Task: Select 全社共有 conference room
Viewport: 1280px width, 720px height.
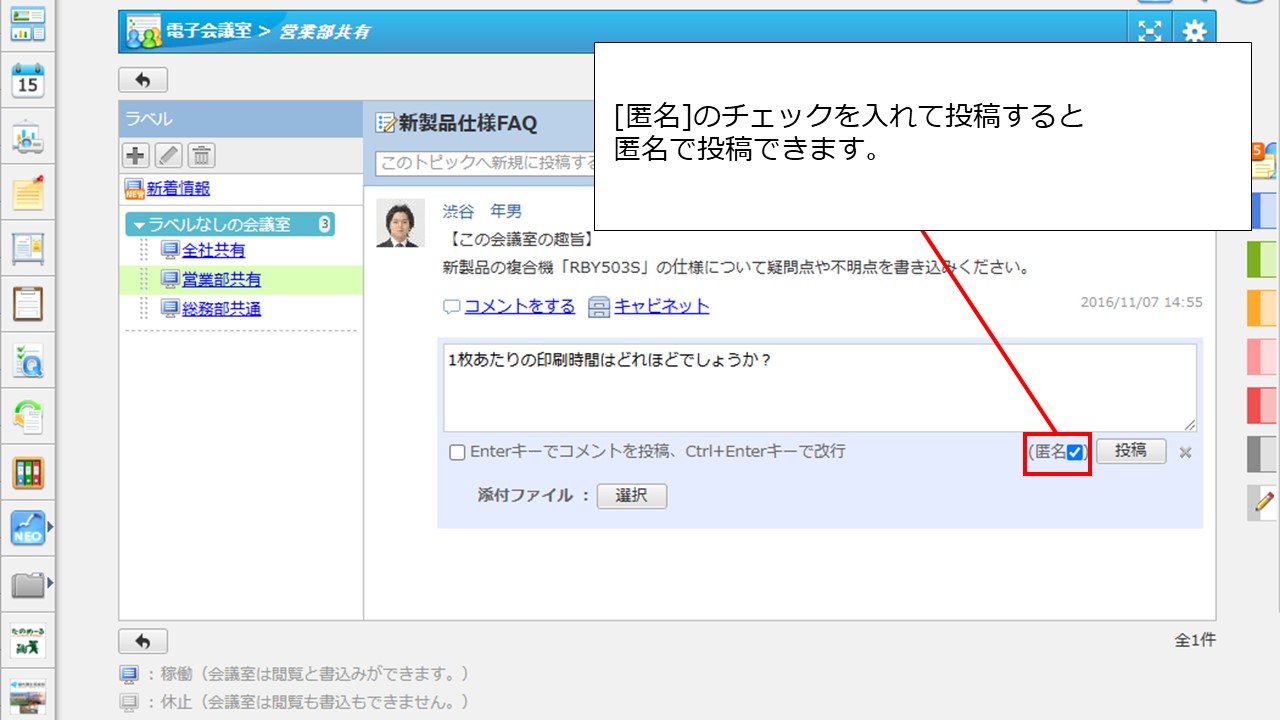Action: [x=213, y=250]
